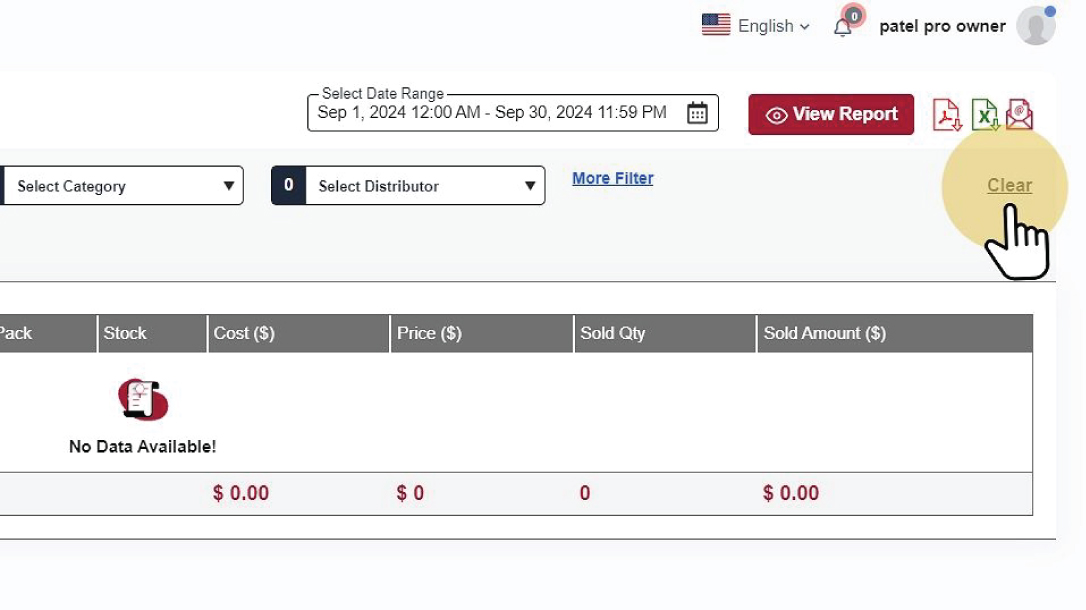Open the notifications bell
Image resolution: width=1086 pixels, height=610 pixels.
843,27
